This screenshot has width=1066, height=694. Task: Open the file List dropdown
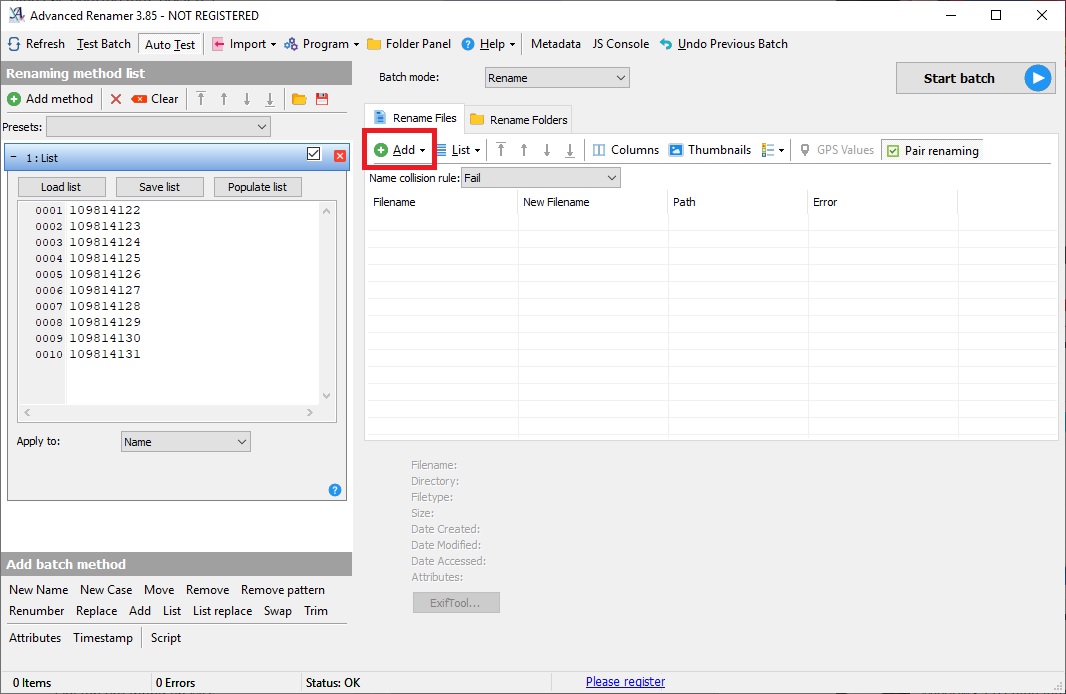click(458, 150)
